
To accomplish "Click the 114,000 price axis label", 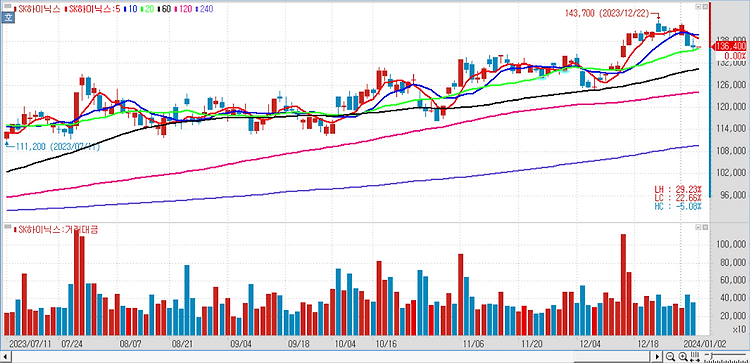I will (732, 129).
